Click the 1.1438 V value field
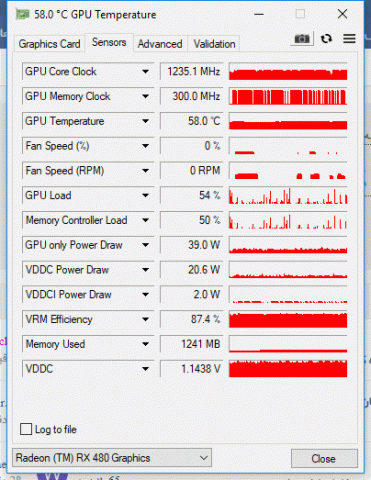 pos(191,369)
